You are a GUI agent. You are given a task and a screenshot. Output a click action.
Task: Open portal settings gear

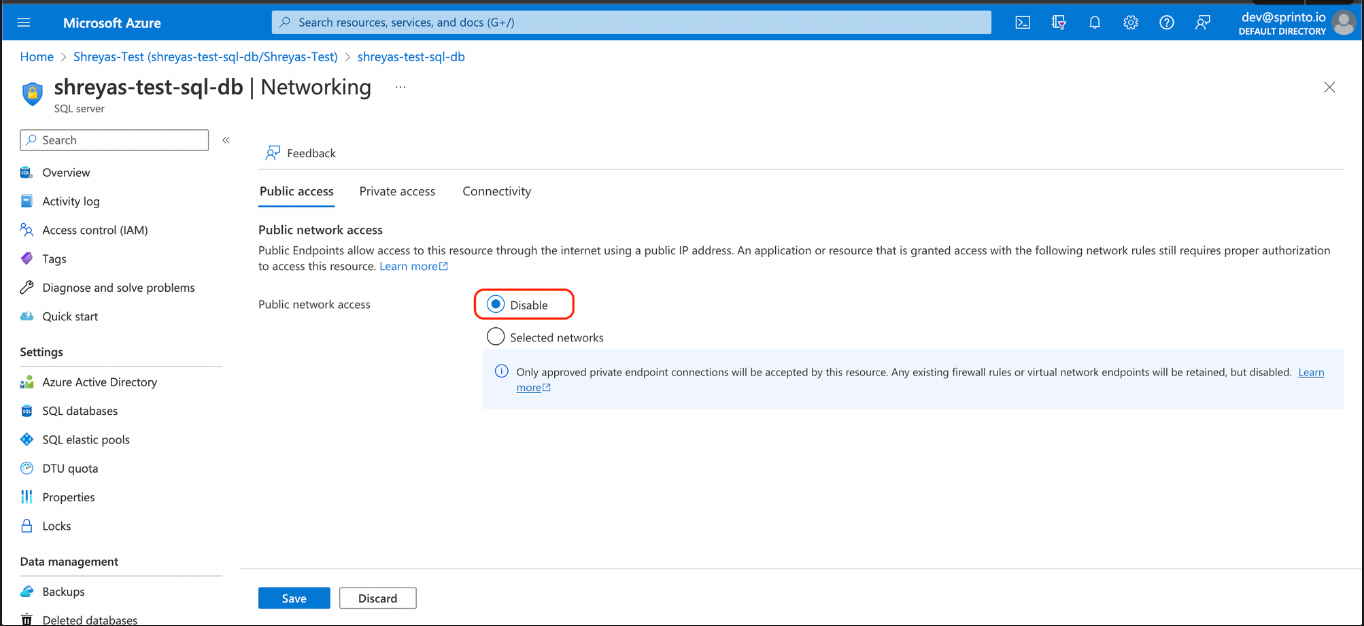(1131, 22)
